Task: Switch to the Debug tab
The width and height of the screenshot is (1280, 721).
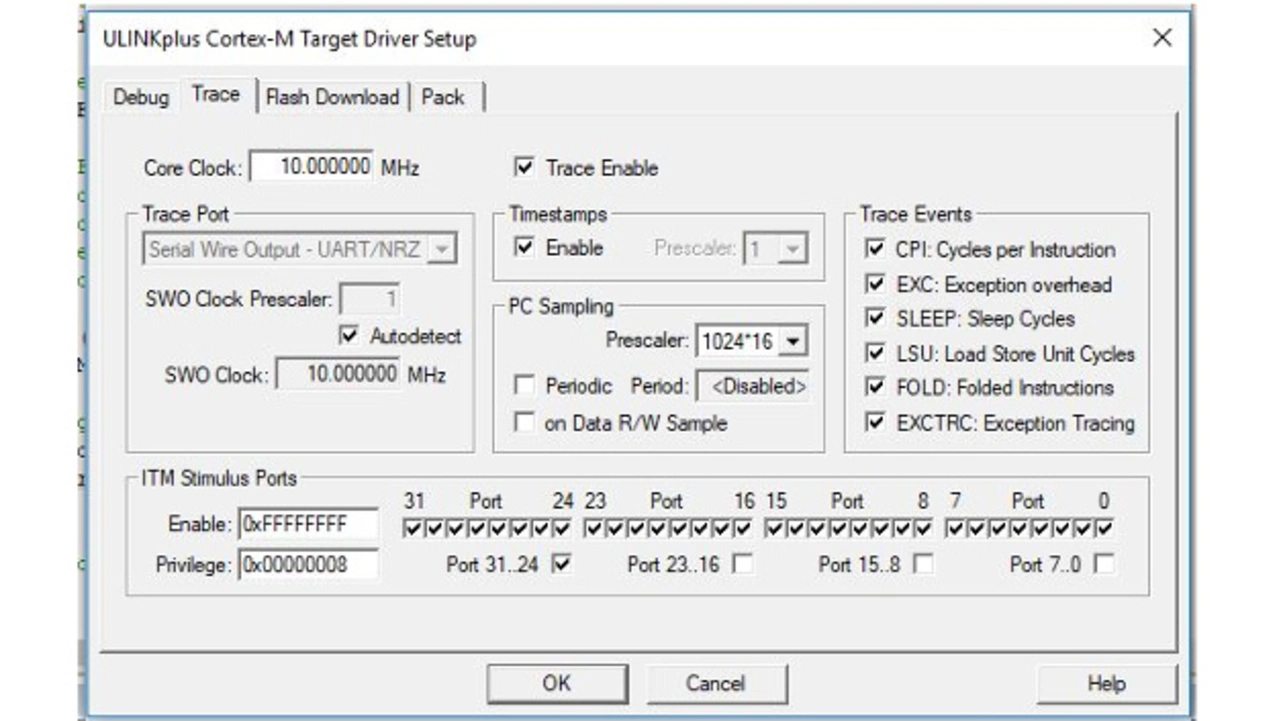Action: (140, 97)
